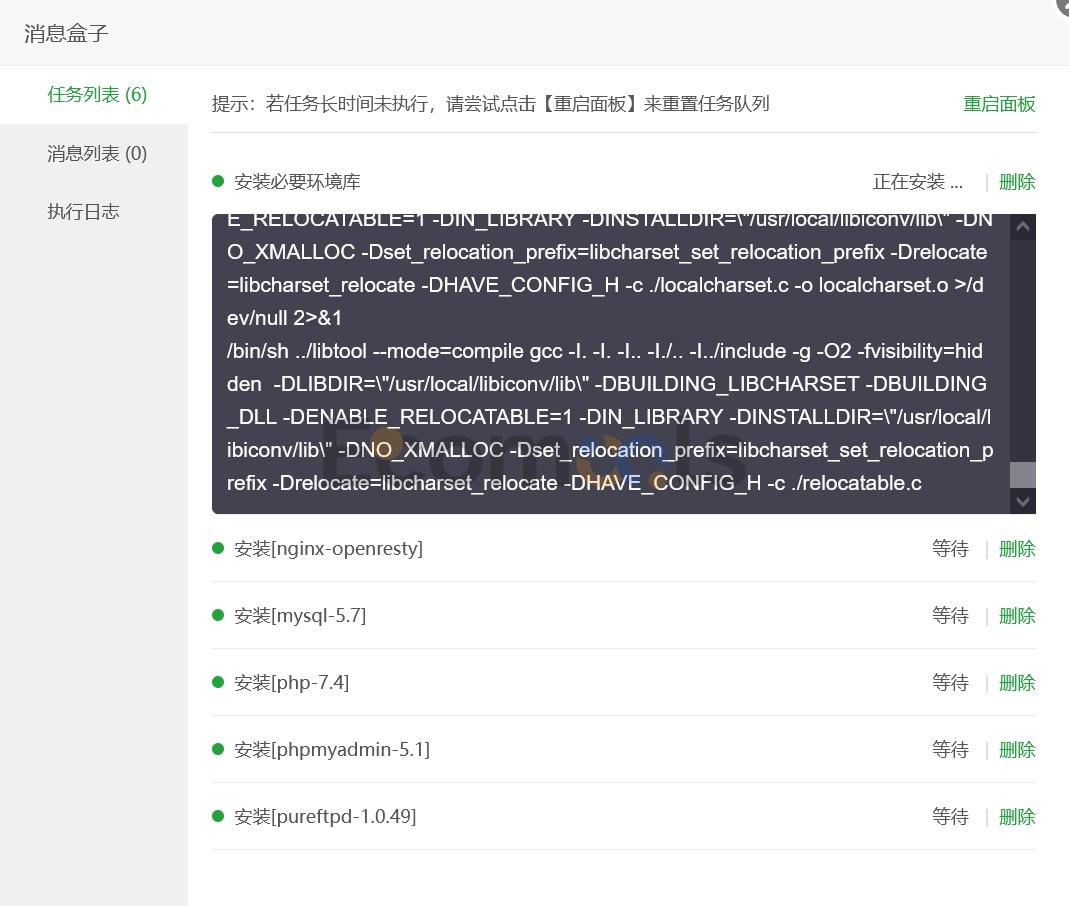Select the 安装必要环境库 task title
This screenshot has height=906, width=1069.
coord(297,182)
